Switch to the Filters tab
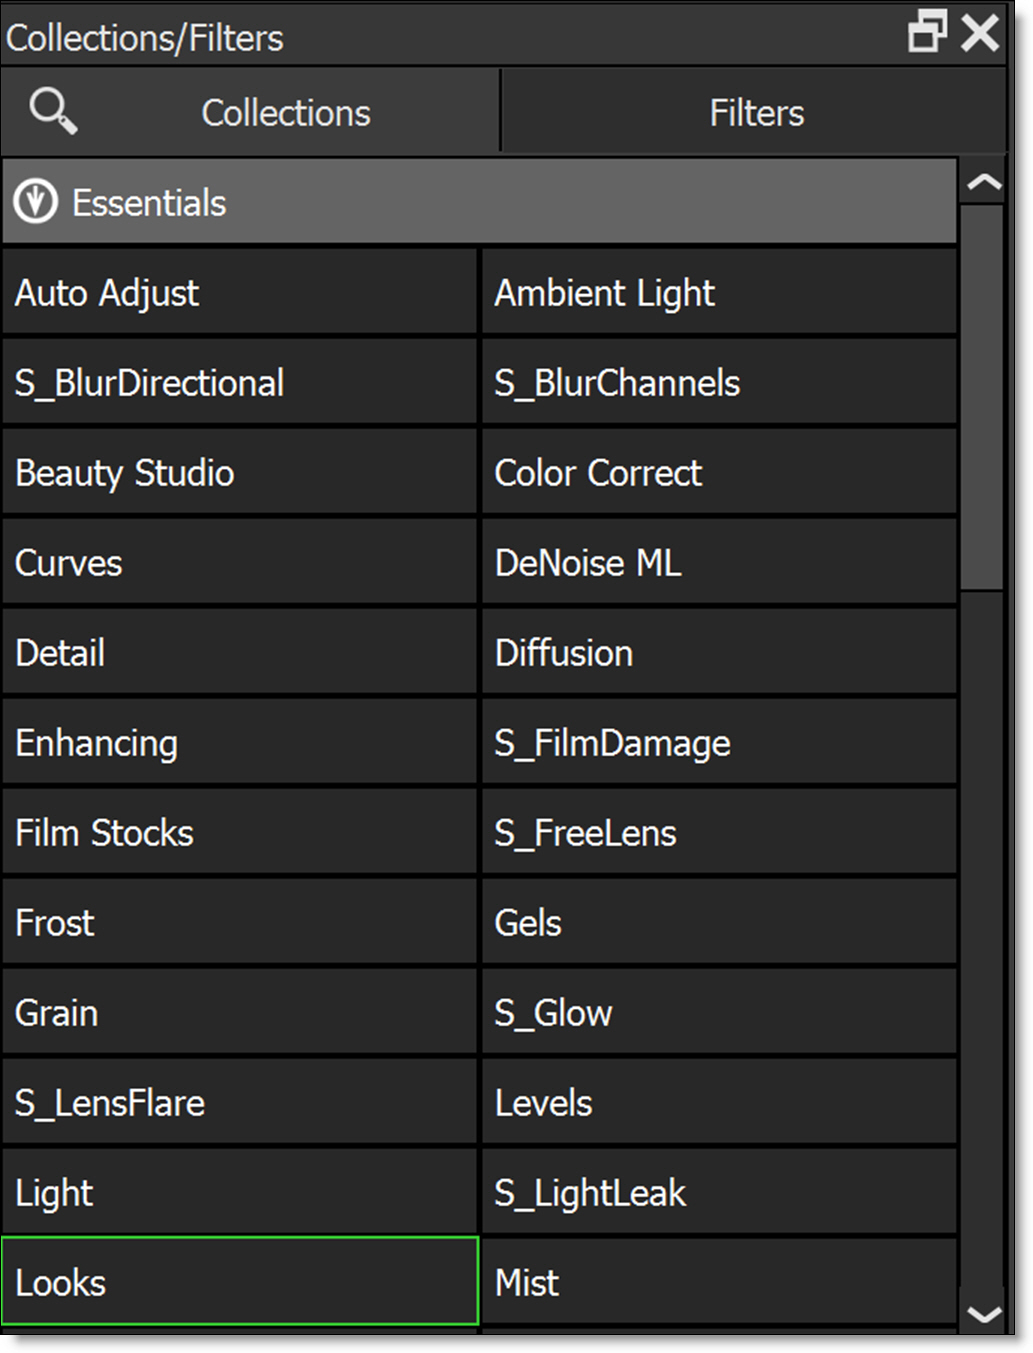Viewport: 1033px width, 1353px height. tap(756, 113)
